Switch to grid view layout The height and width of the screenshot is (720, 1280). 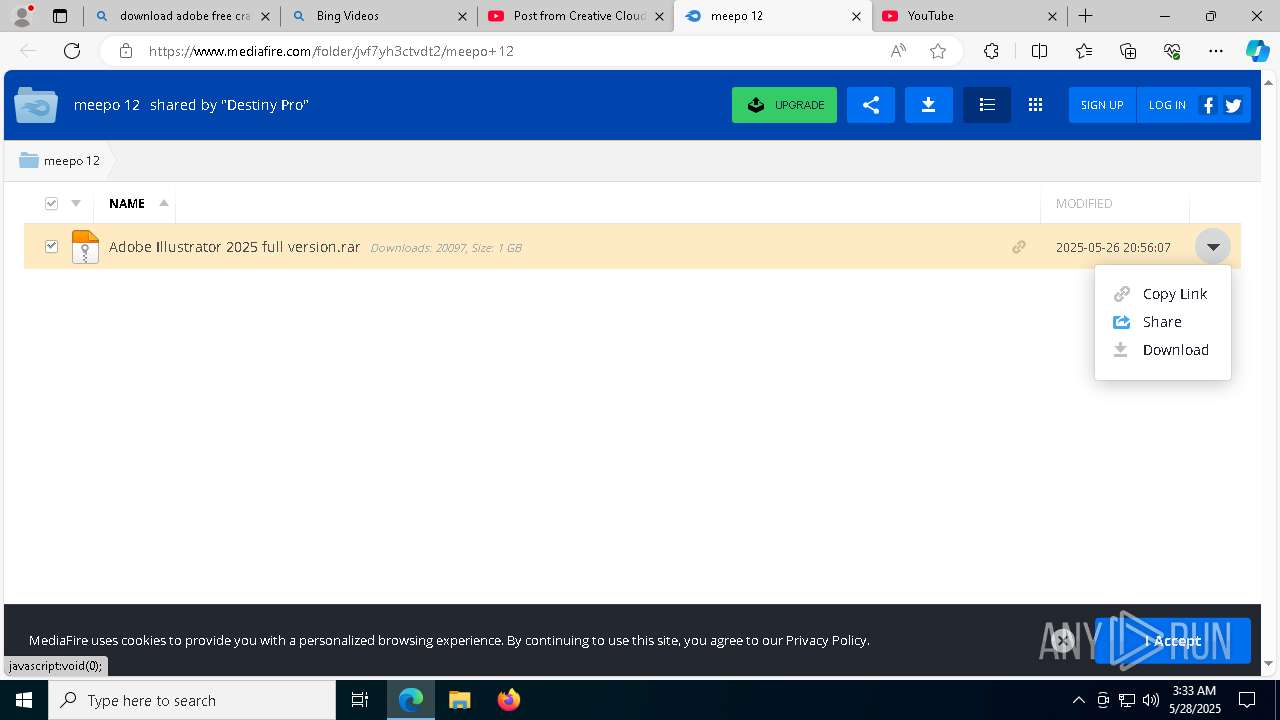tap(1035, 105)
